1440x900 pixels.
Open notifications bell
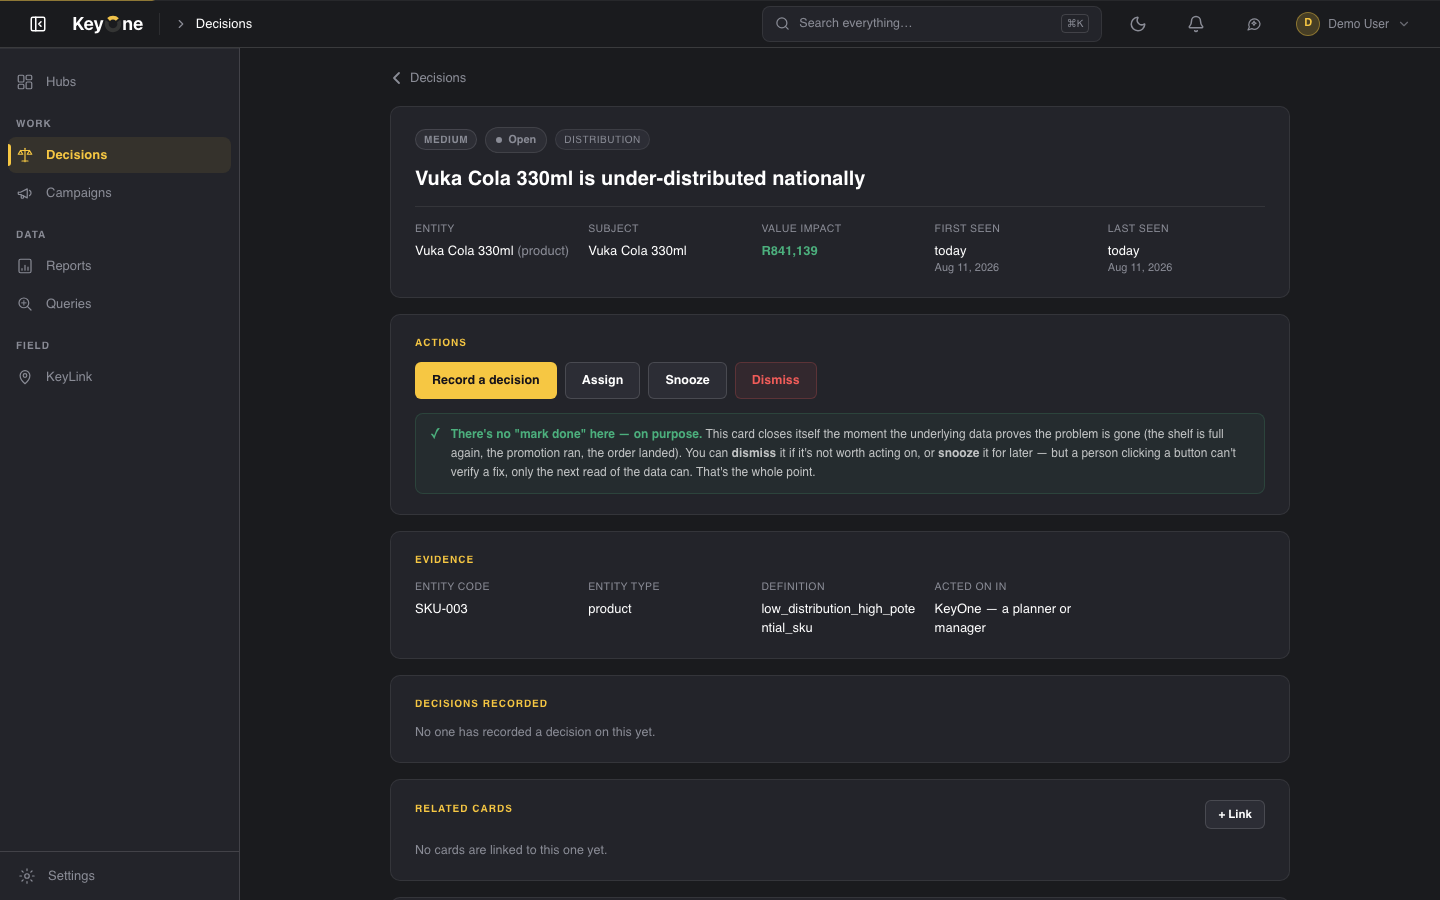pos(1196,24)
